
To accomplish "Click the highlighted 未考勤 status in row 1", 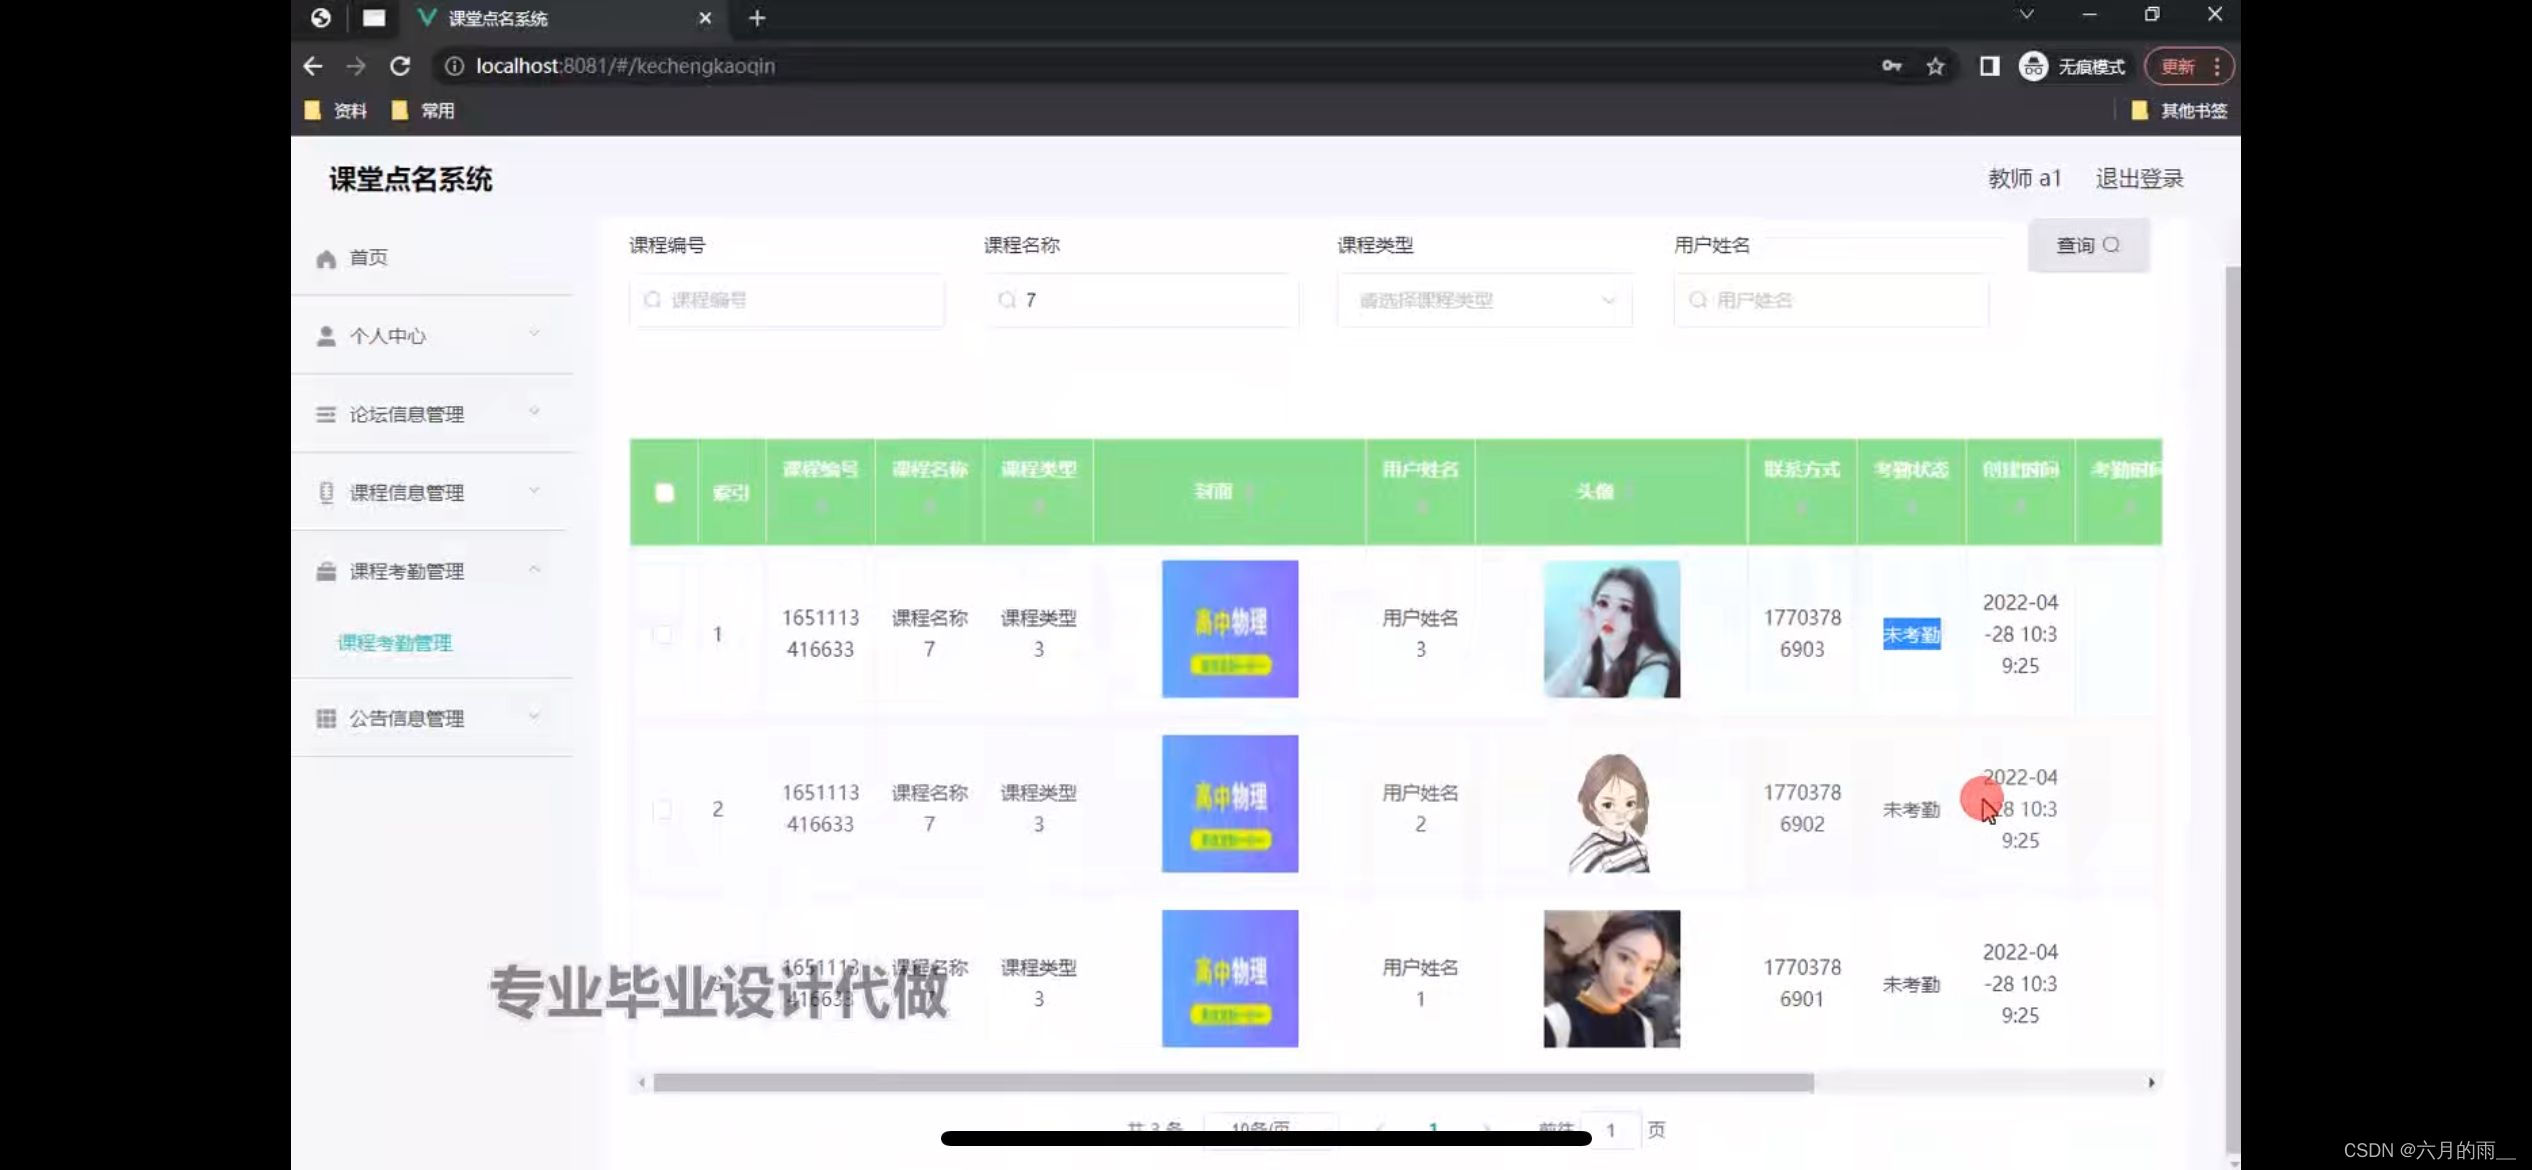I will click(x=1911, y=634).
